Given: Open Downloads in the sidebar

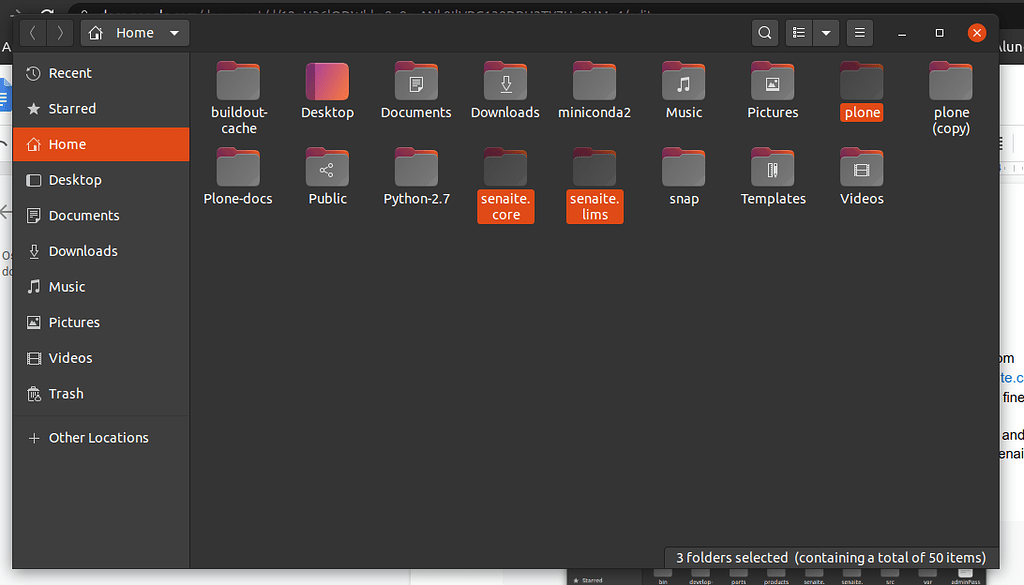Looking at the screenshot, I should [83, 251].
